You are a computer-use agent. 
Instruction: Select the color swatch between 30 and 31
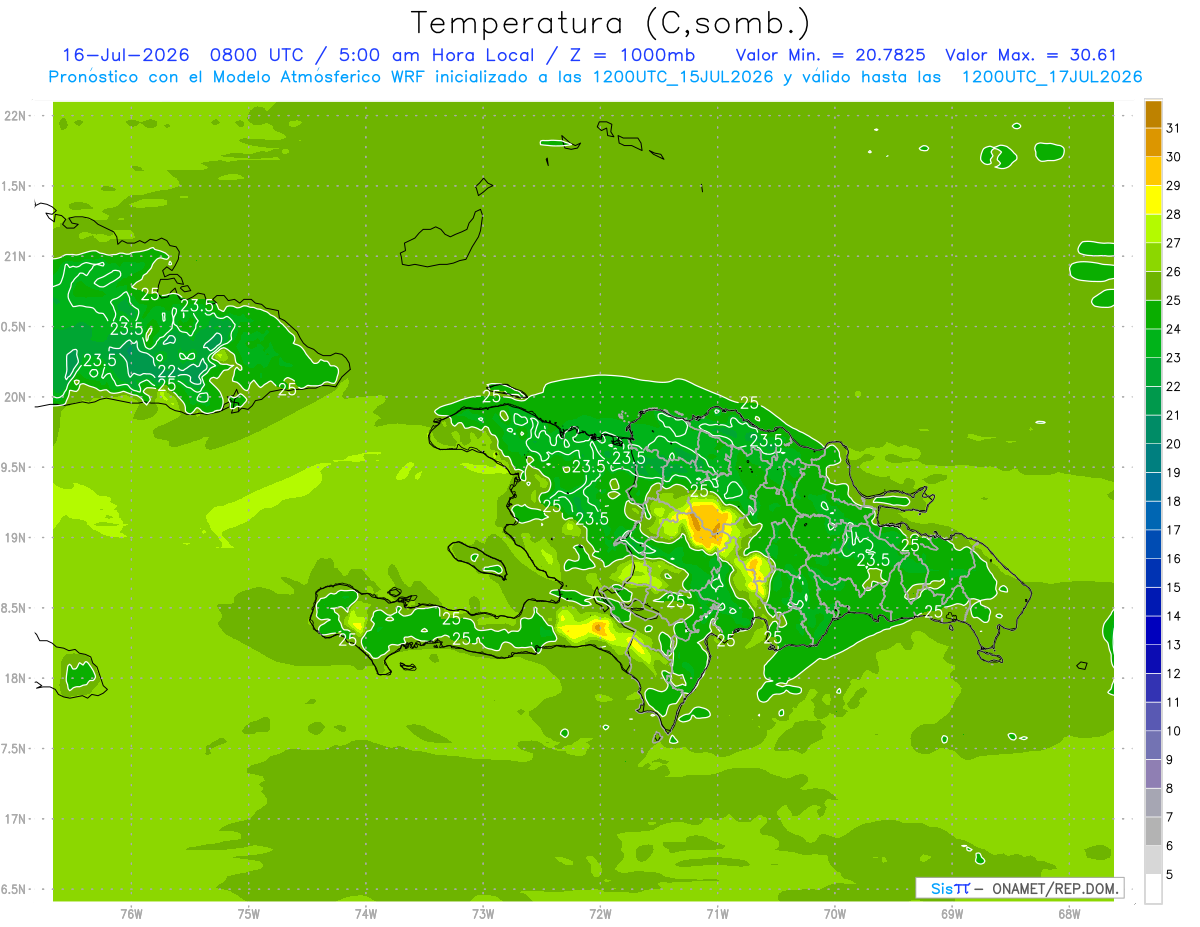coord(1153,142)
